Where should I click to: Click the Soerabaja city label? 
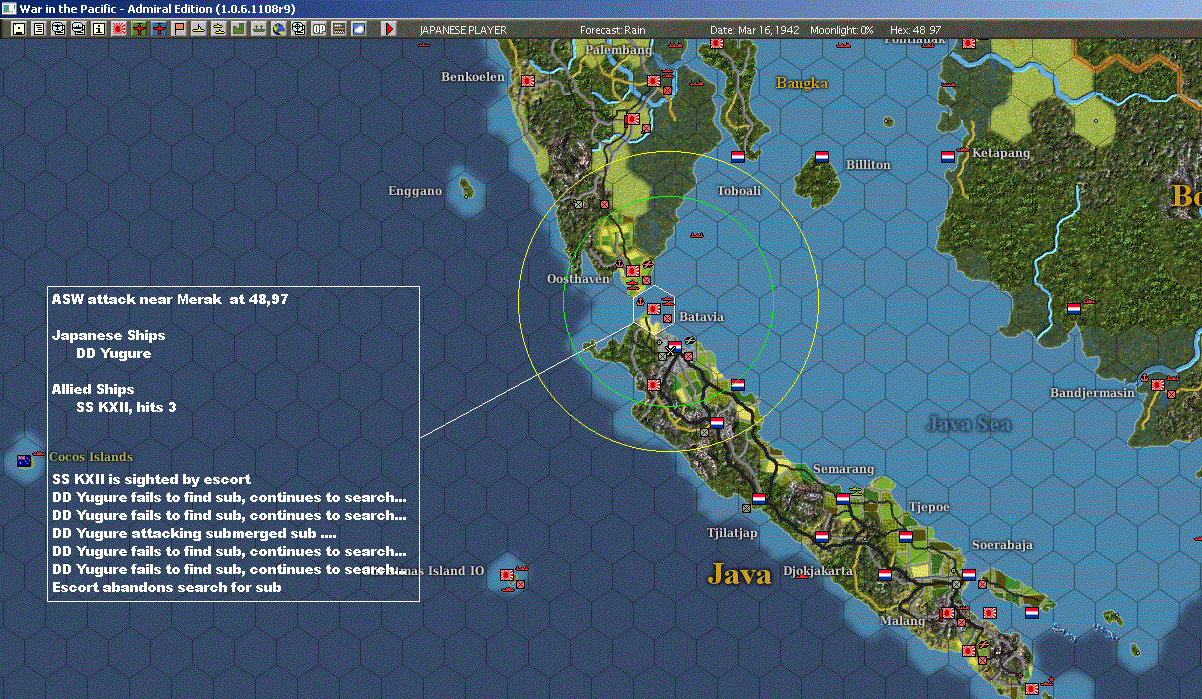pos(1002,545)
